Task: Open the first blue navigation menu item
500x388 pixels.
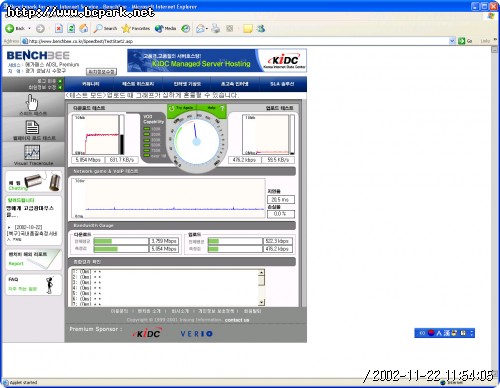Action: coord(90,84)
